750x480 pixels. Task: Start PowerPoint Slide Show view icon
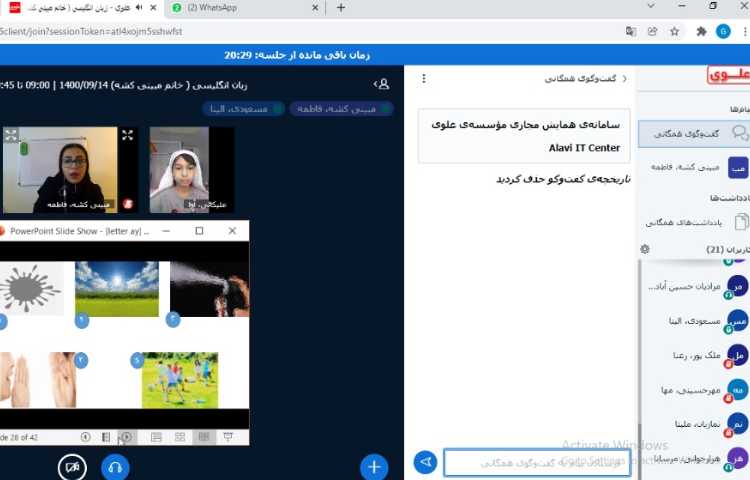228,437
